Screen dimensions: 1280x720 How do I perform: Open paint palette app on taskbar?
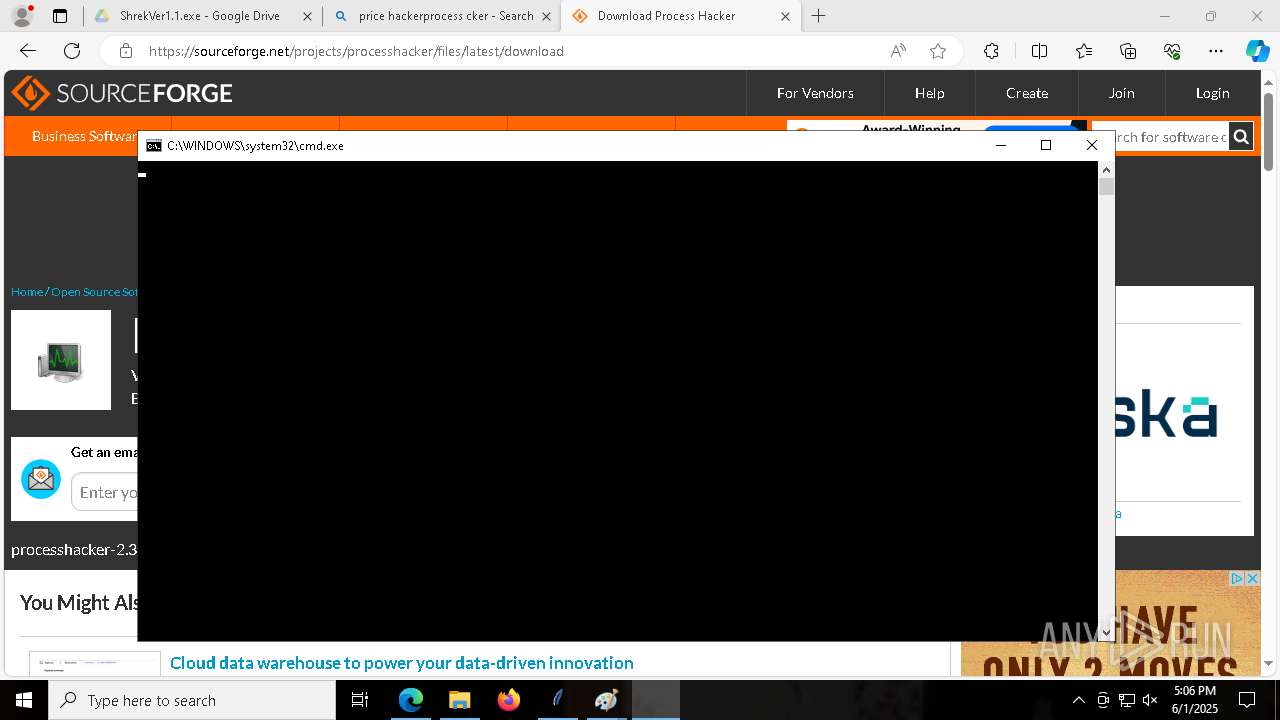click(x=606, y=700)
